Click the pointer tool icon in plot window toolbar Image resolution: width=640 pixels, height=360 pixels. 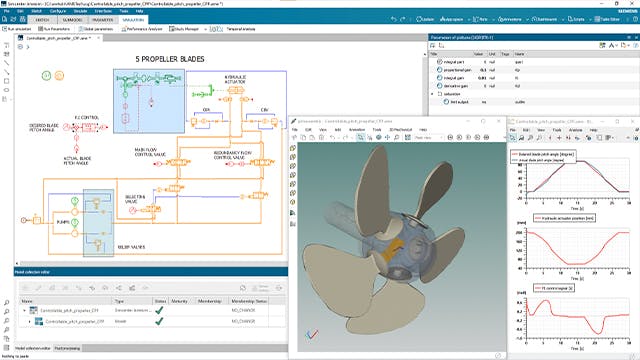point(512,138)
